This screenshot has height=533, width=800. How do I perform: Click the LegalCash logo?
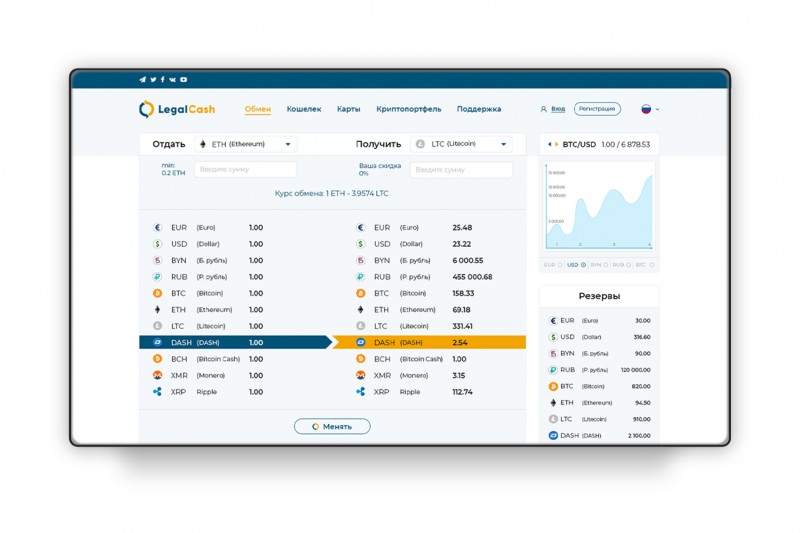(177, 109)
